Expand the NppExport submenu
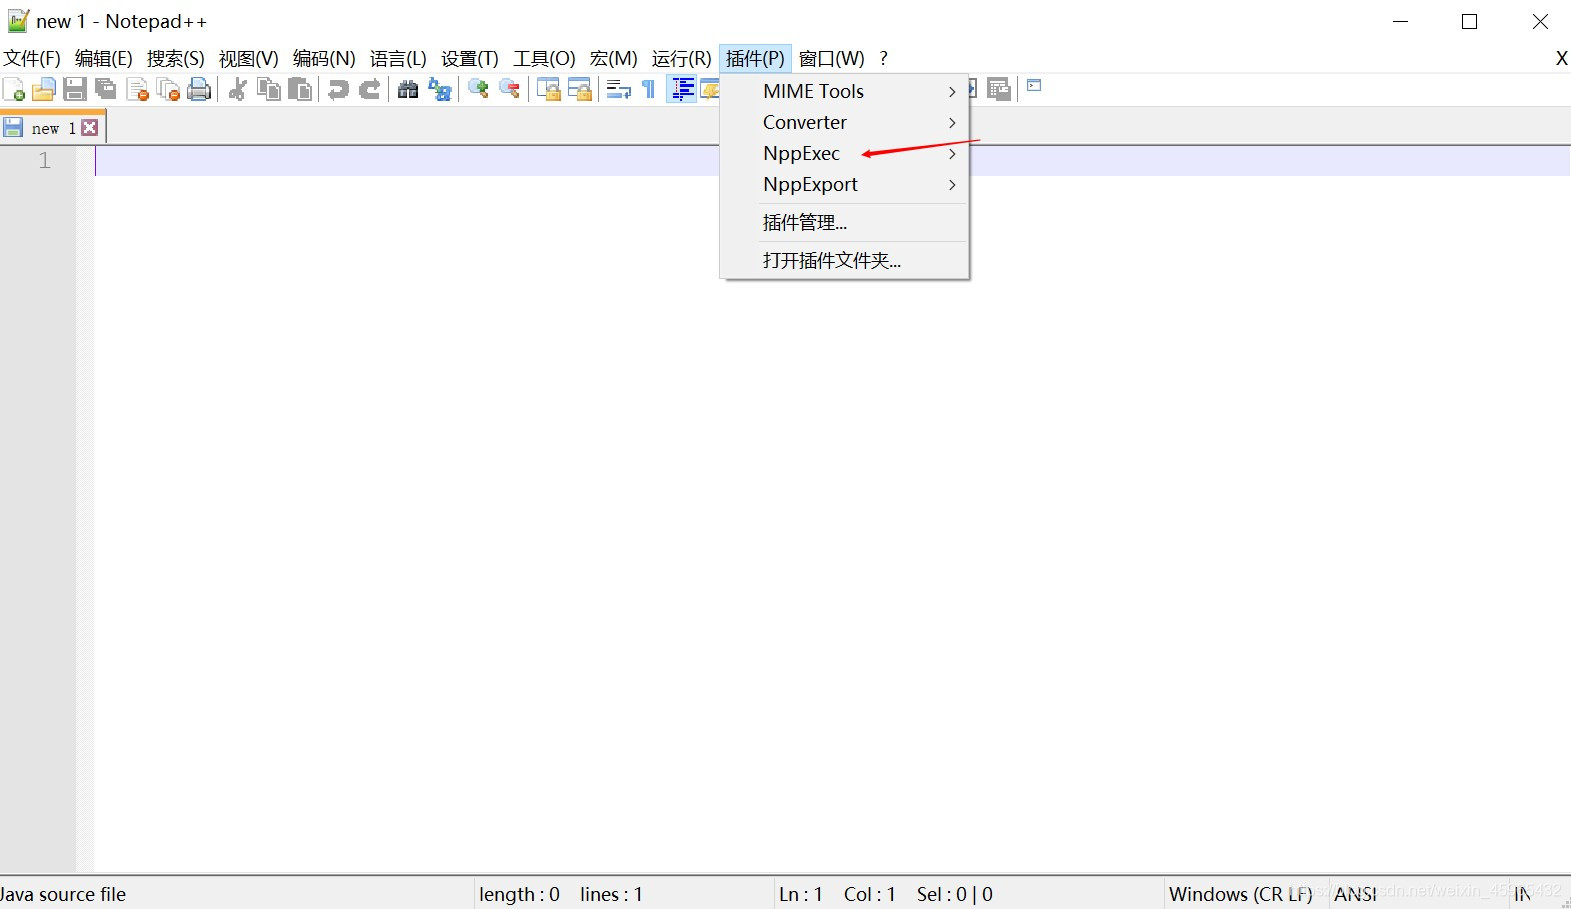Screen dimensions: 1571x909 tap(844, 184)
